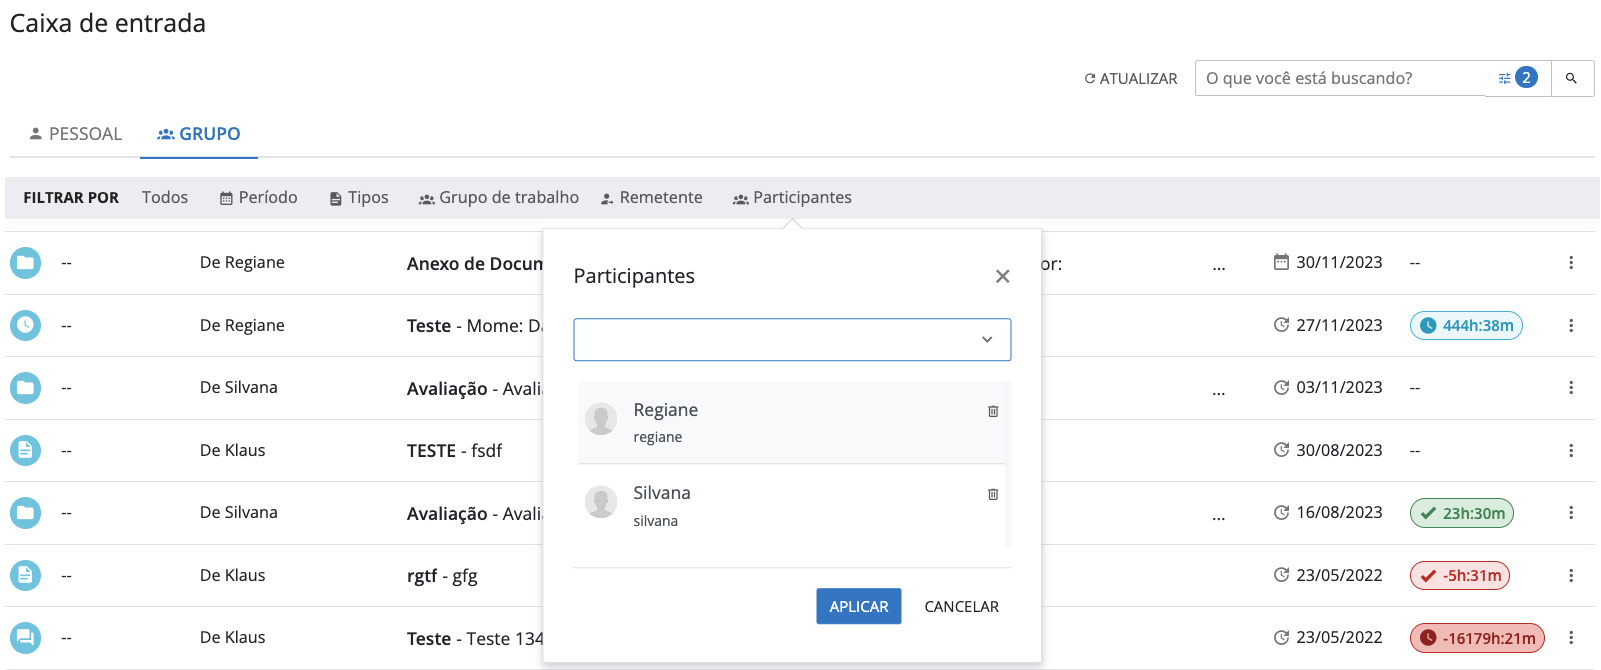1601x670 pixels.
Task: Expand the Participantes select dropdown
Action: coord(986,340)
